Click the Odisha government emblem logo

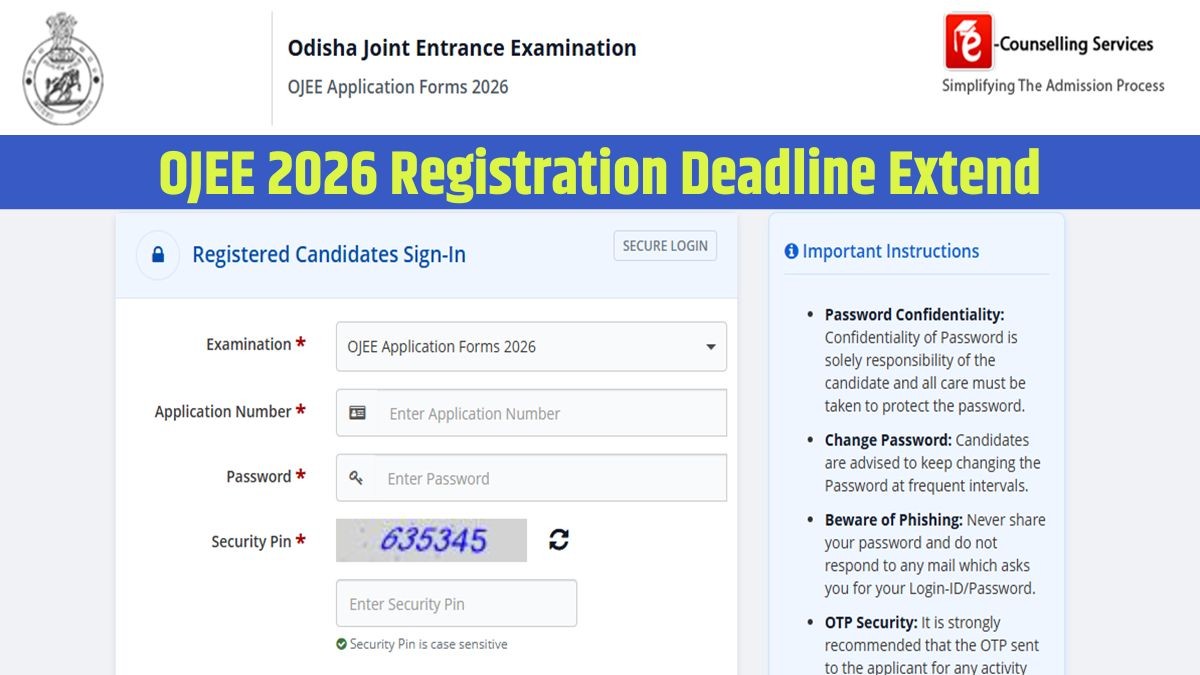pyautogui.click(x=63, y=68)
